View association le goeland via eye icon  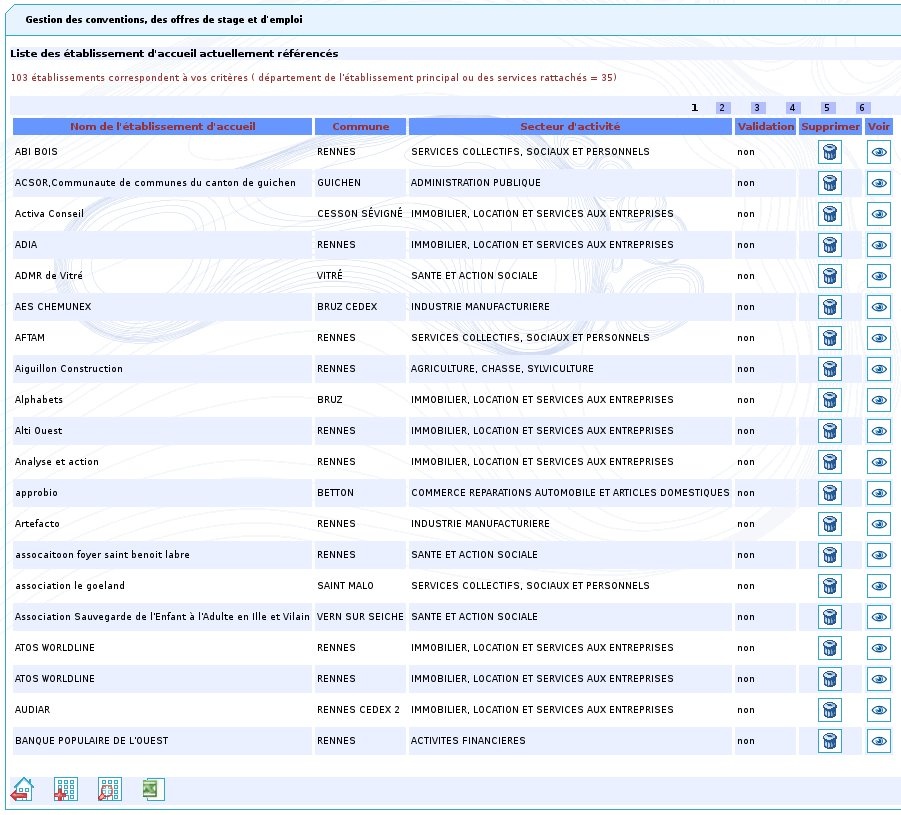(879, 586)
